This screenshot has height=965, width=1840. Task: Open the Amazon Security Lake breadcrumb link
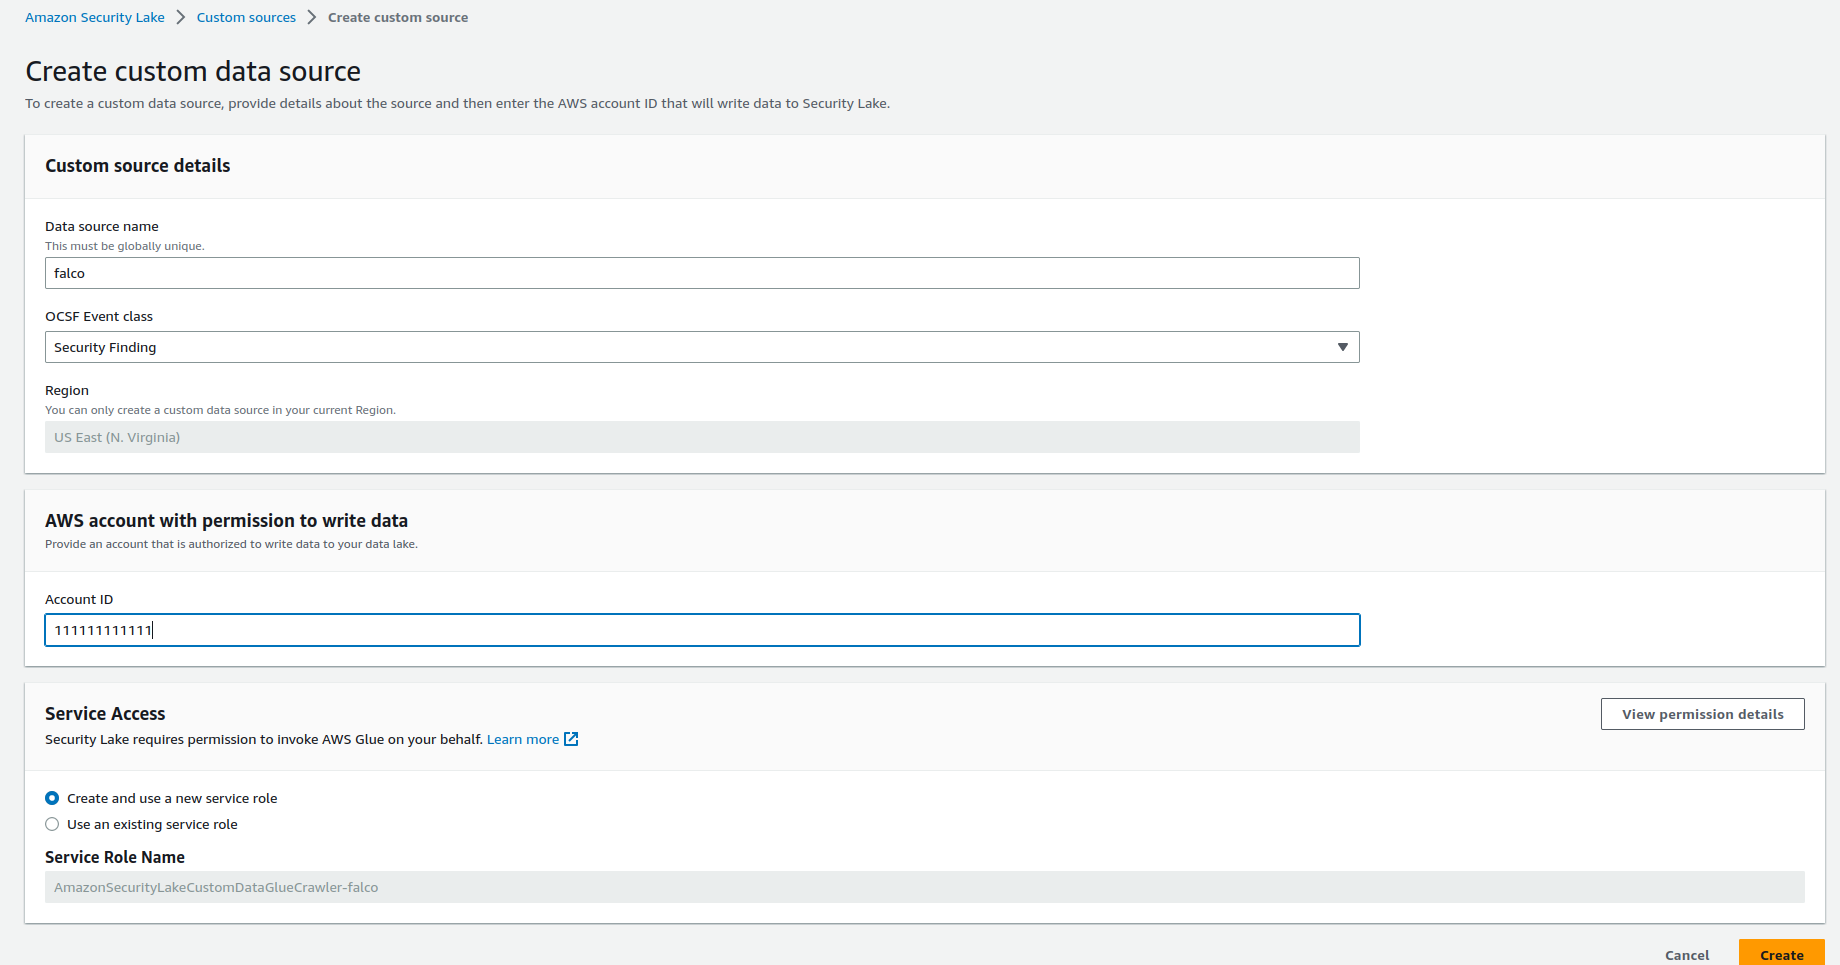point(95,18)
